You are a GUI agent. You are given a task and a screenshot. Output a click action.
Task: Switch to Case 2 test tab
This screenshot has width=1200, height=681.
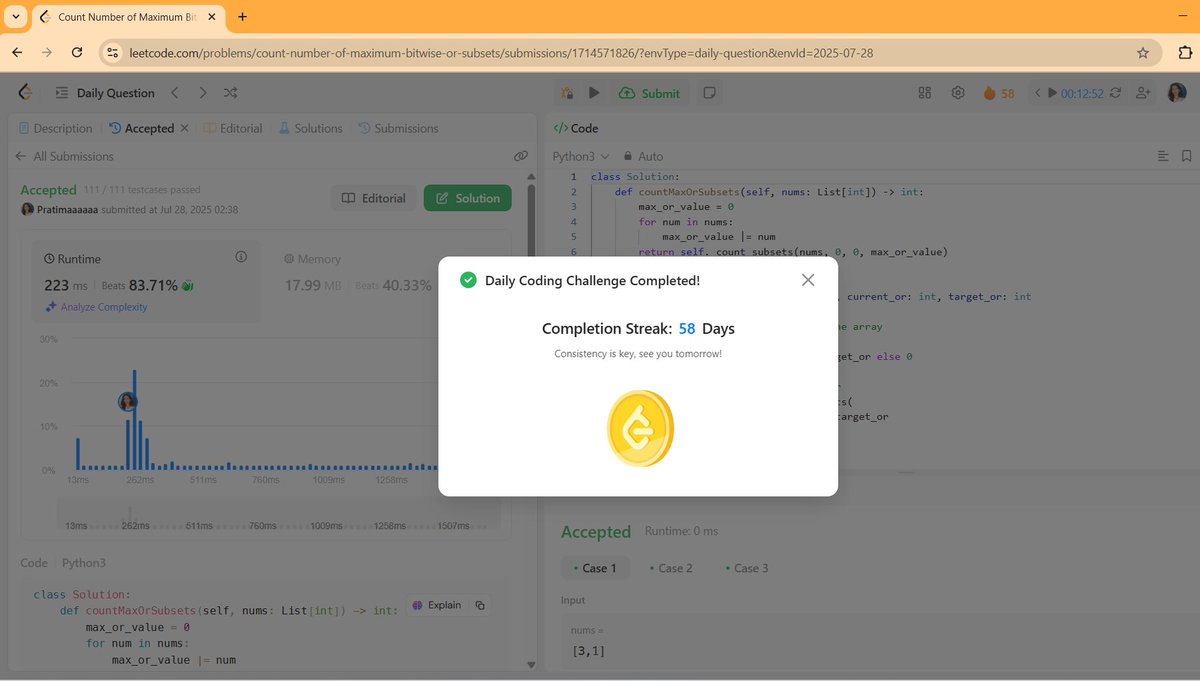pos(671,568)
